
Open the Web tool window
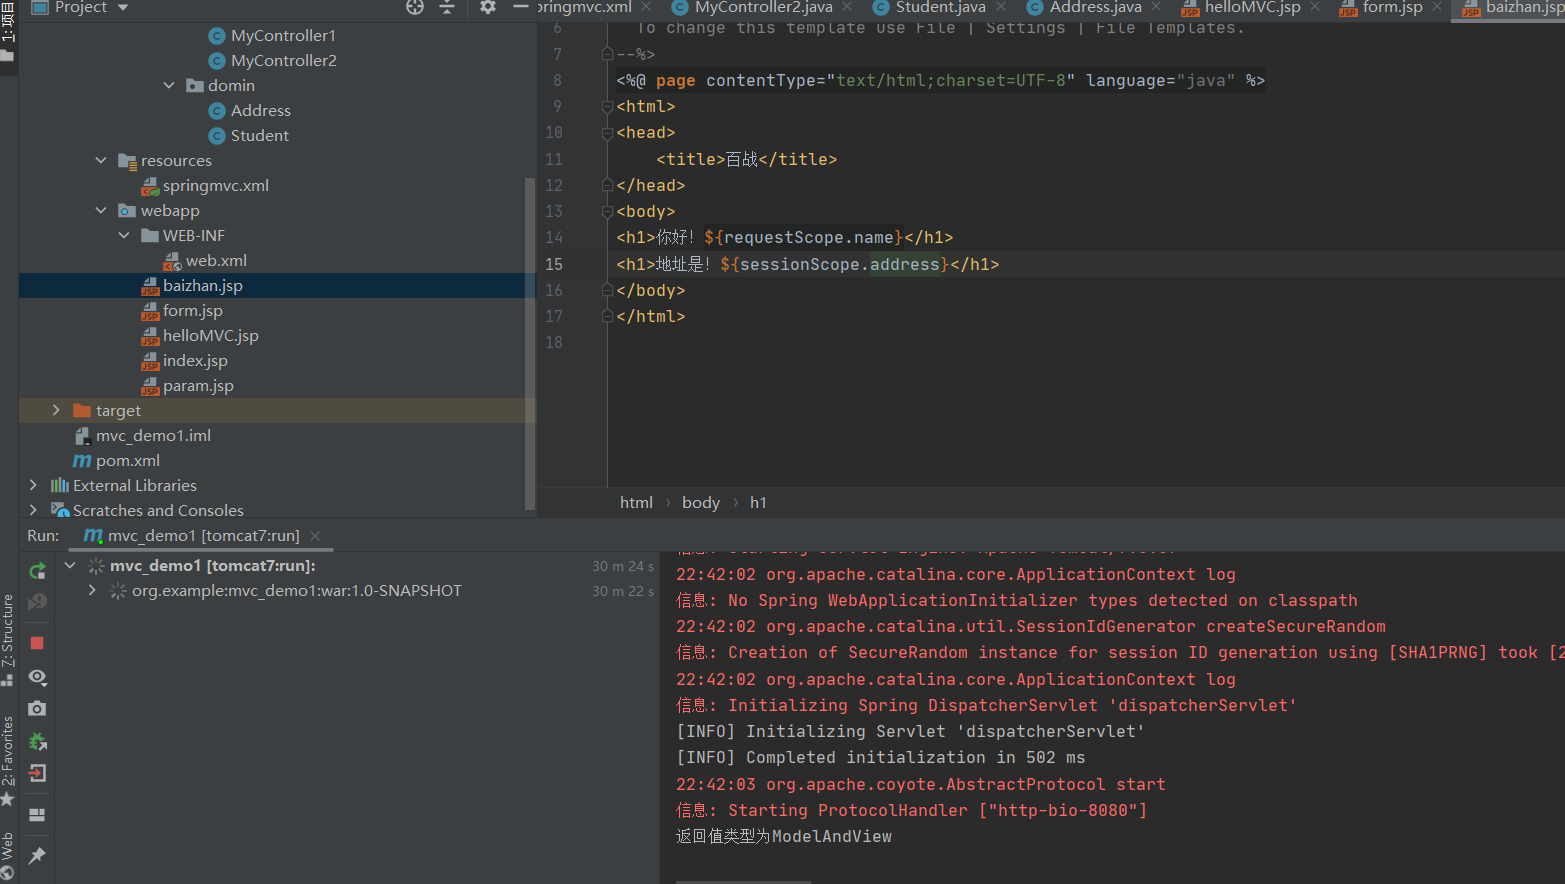click(8, 855)
